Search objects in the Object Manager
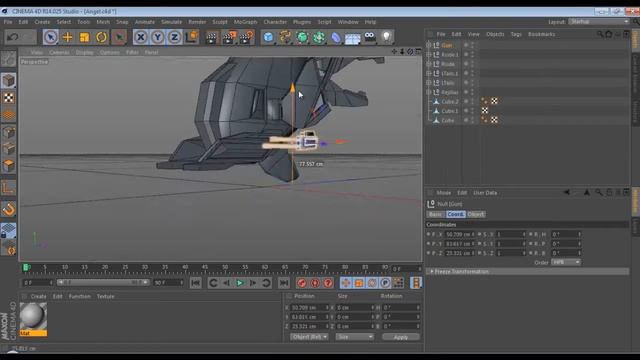640x360 pixels. coord(600,34)
